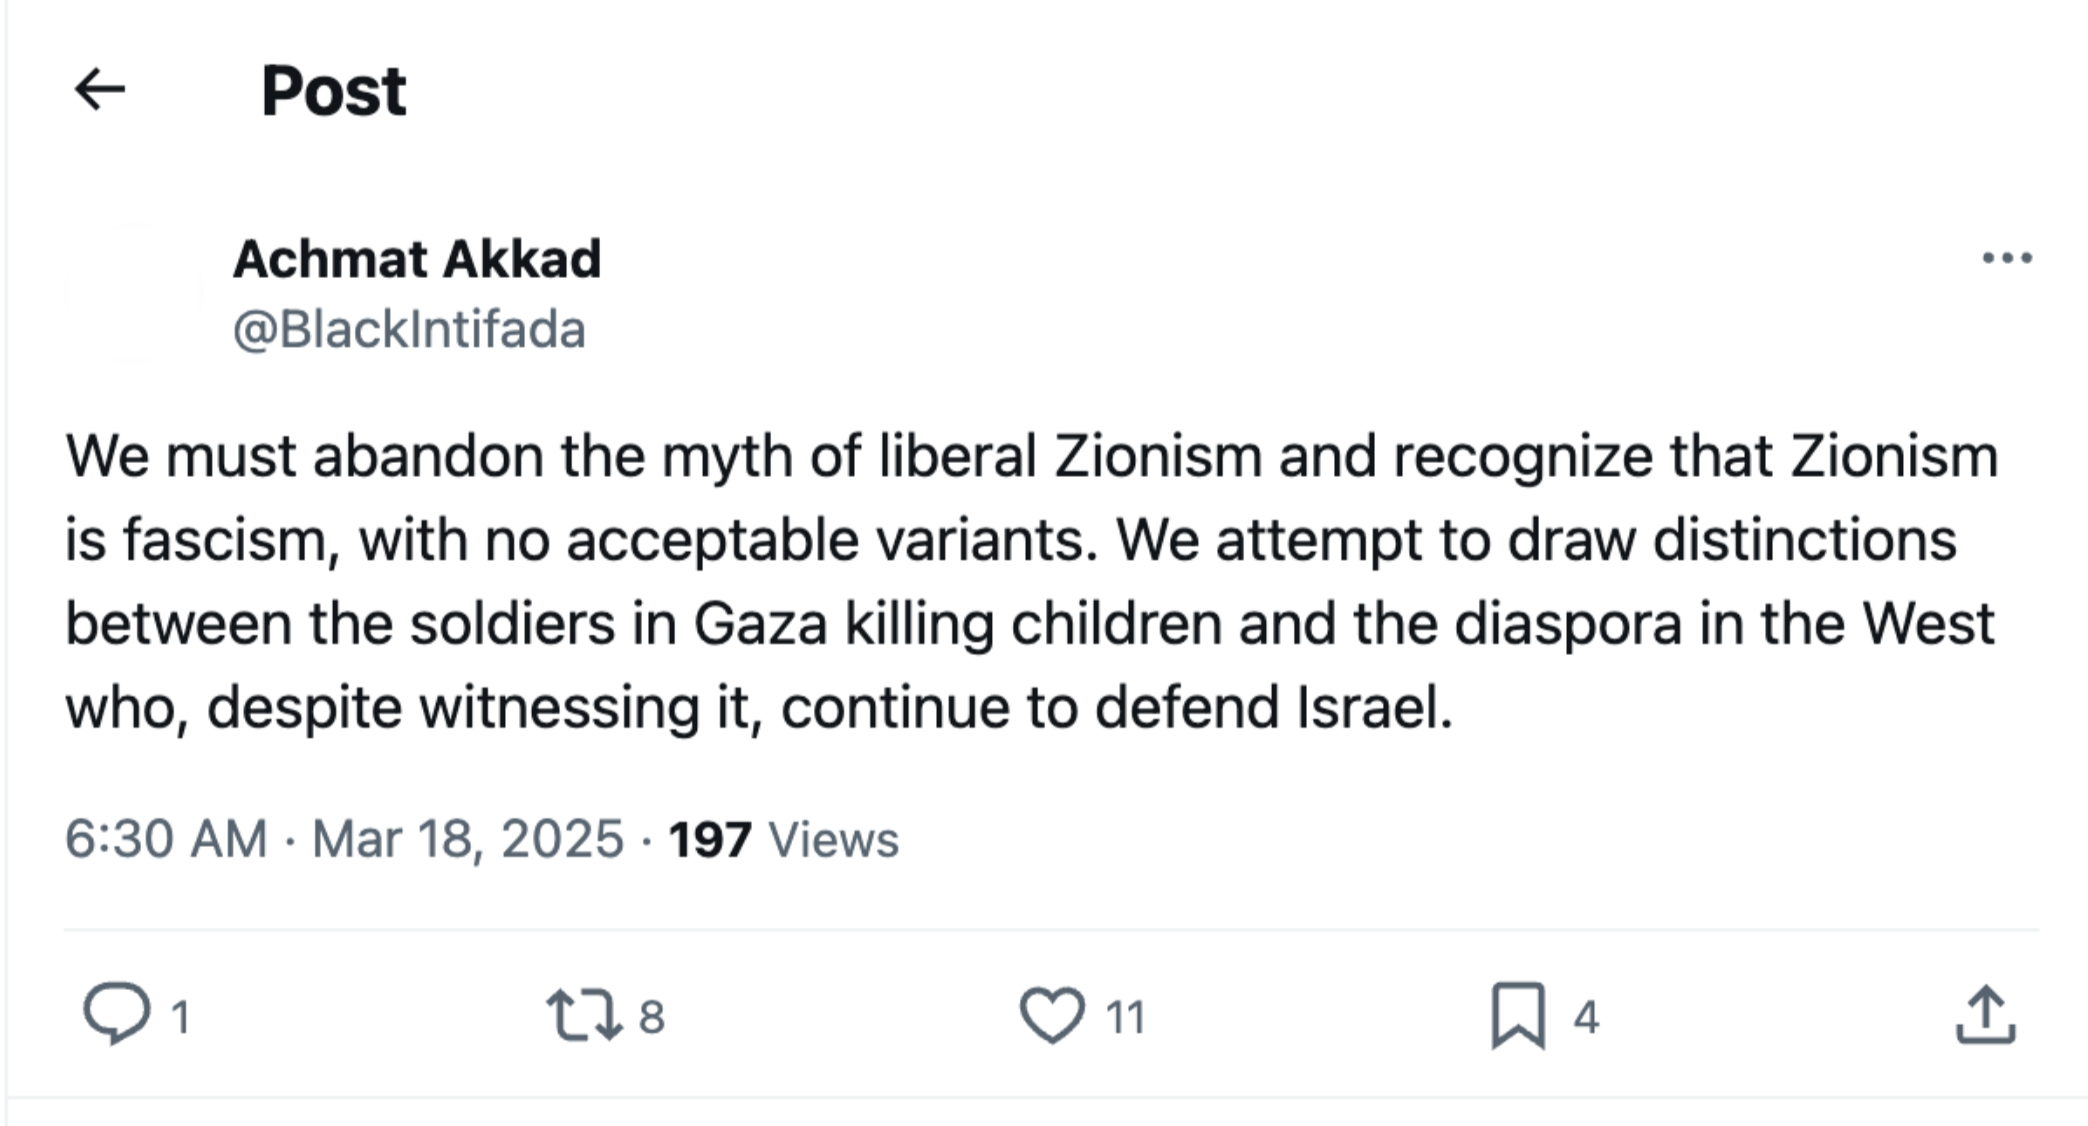
Task: Repost this post using the repost icon
Action: click(583, 1014)
